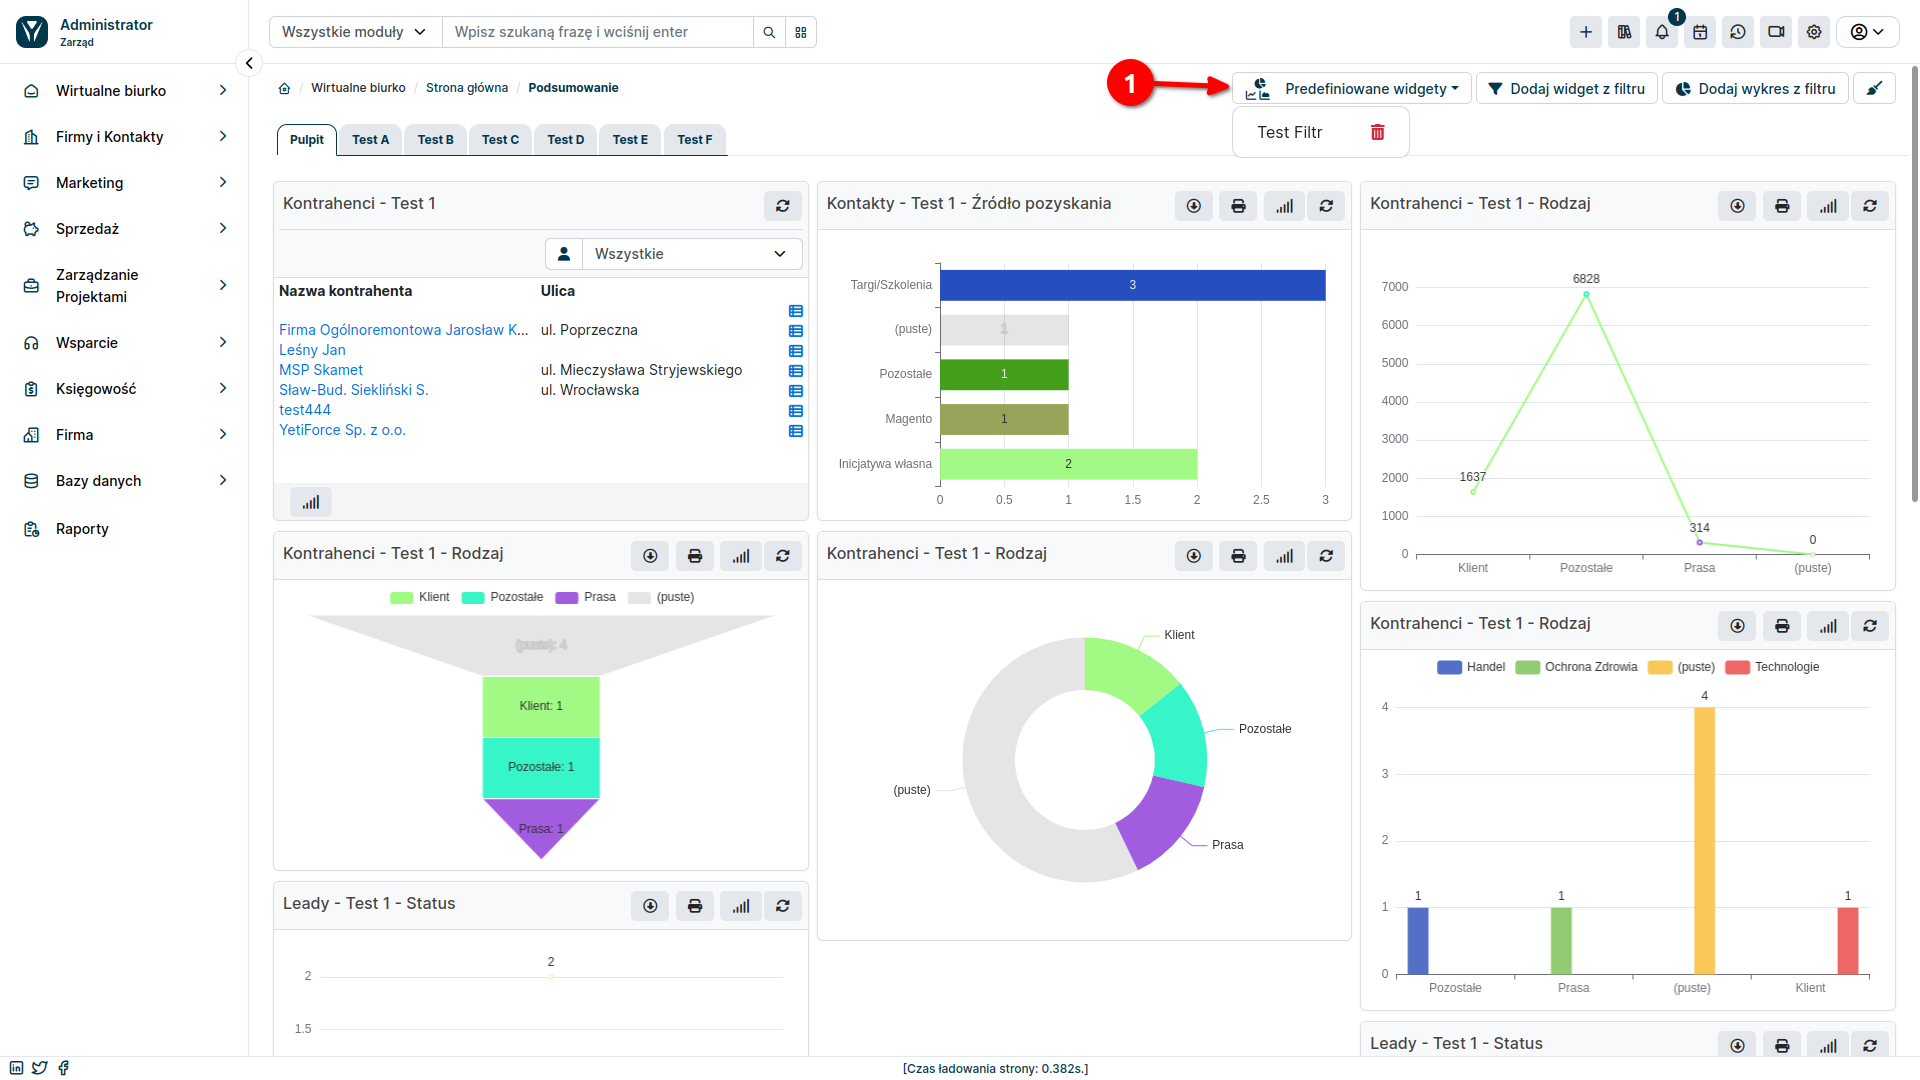Viewport: 1920px width, 1080px height.
Task: Download Kontakty Źródło pozyskania chart
Action: tap(1194, 206)
